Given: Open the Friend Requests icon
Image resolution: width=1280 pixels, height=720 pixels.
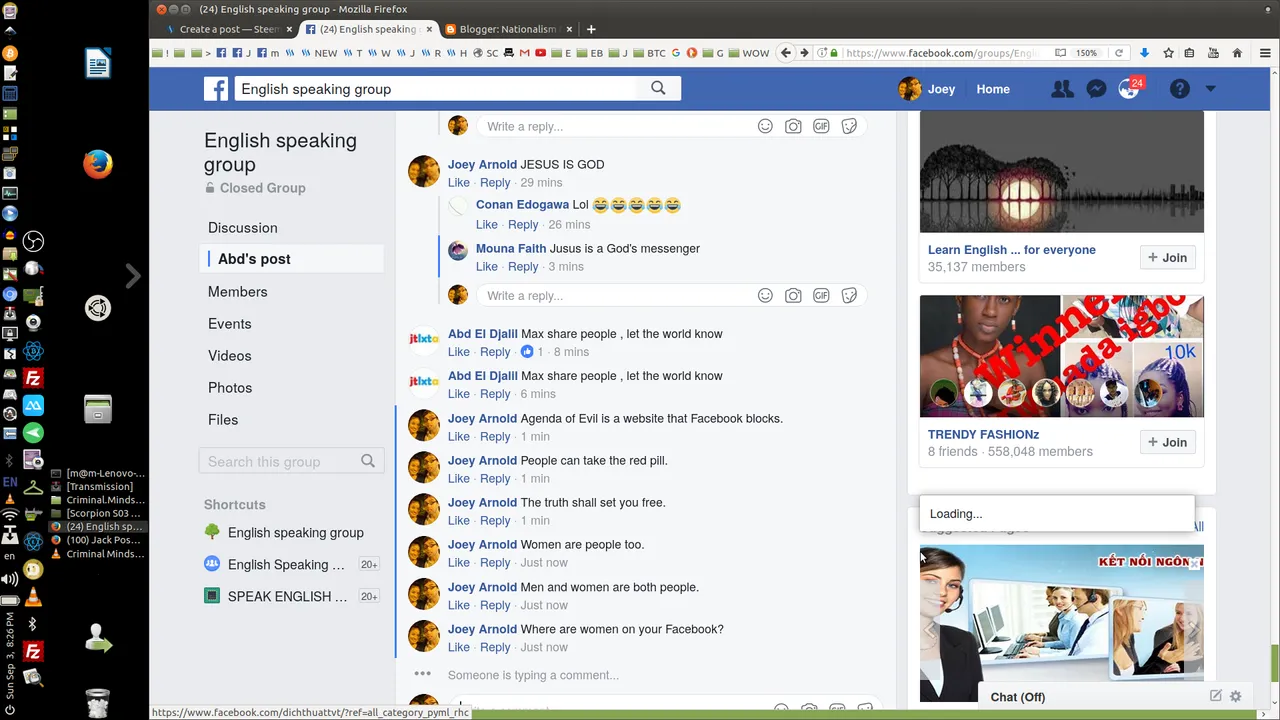Looking at the screenshot, I should pos(1062,89).
